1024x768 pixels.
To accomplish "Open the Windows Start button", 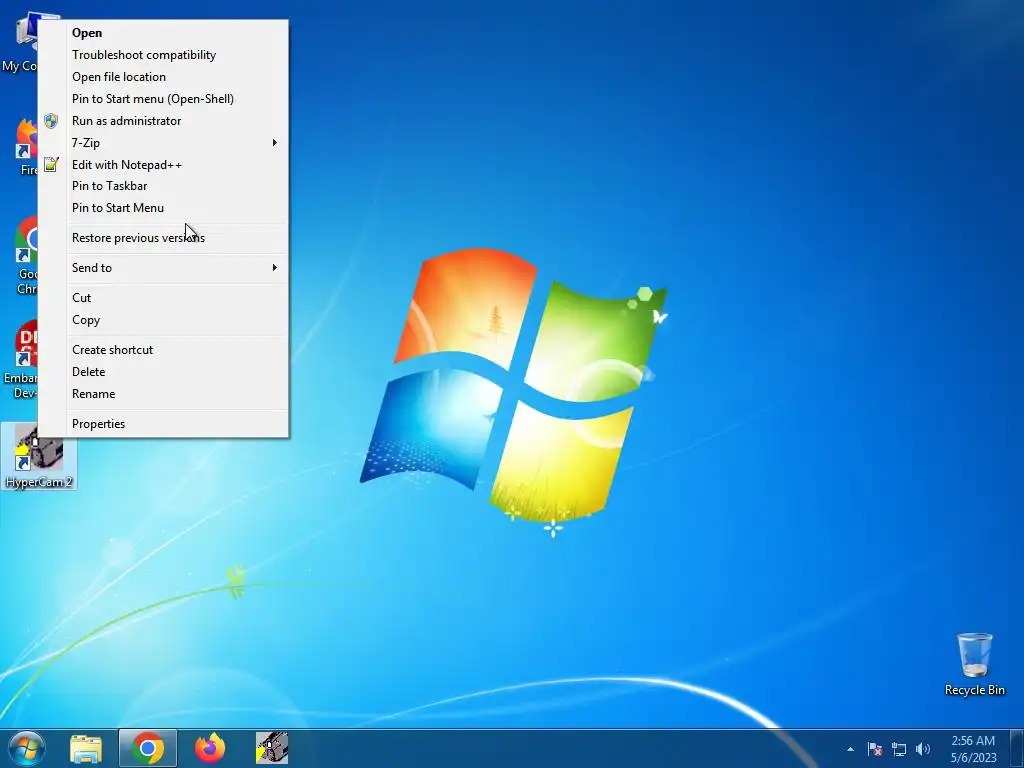I will pos(27,748).
